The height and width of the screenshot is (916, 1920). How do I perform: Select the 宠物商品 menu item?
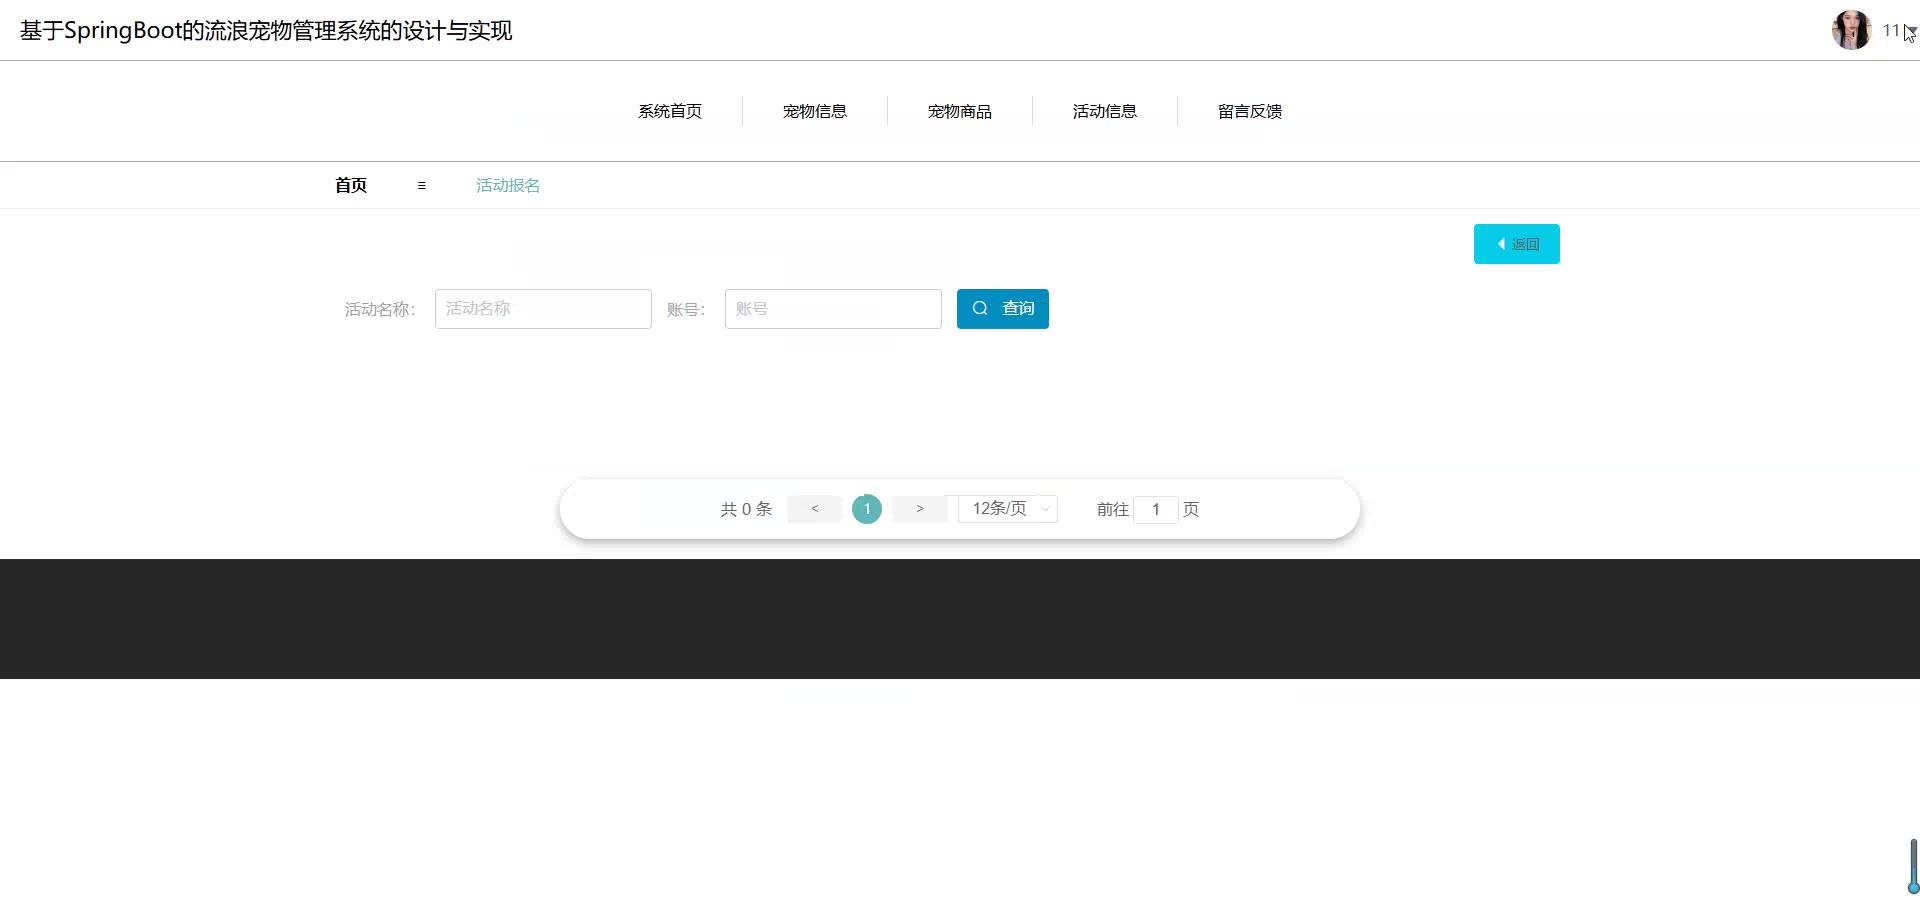[x=960, y=111]
